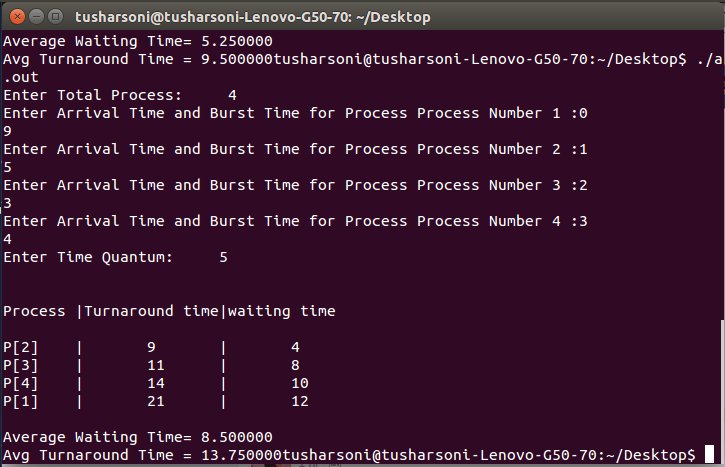This screenshot has width=725, height=467.
Task: Click the 'Average Waiting Time= 8.500000' line
Action: pos(137,437)
